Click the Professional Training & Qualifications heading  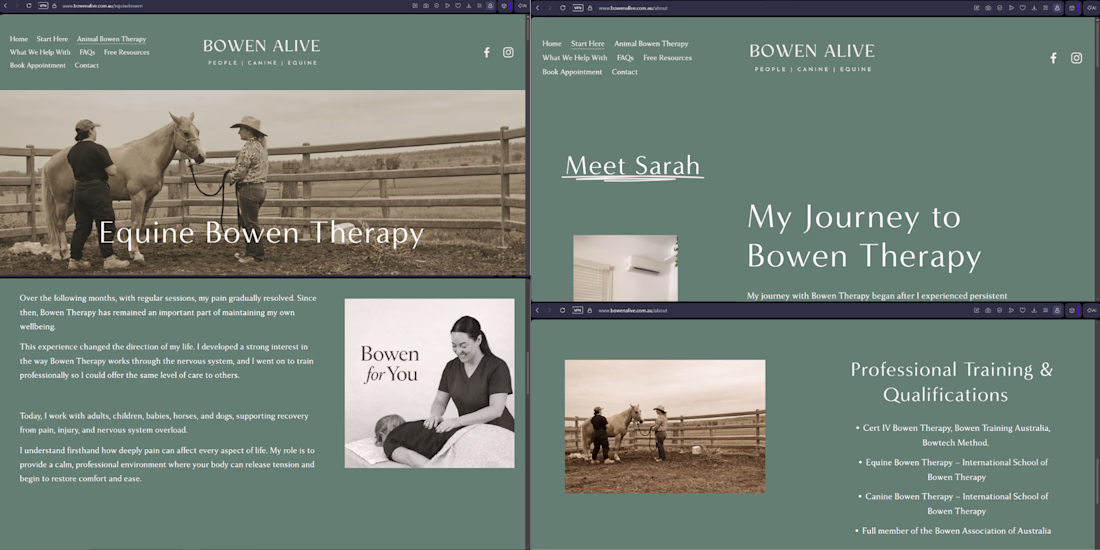tap(952, 382)
